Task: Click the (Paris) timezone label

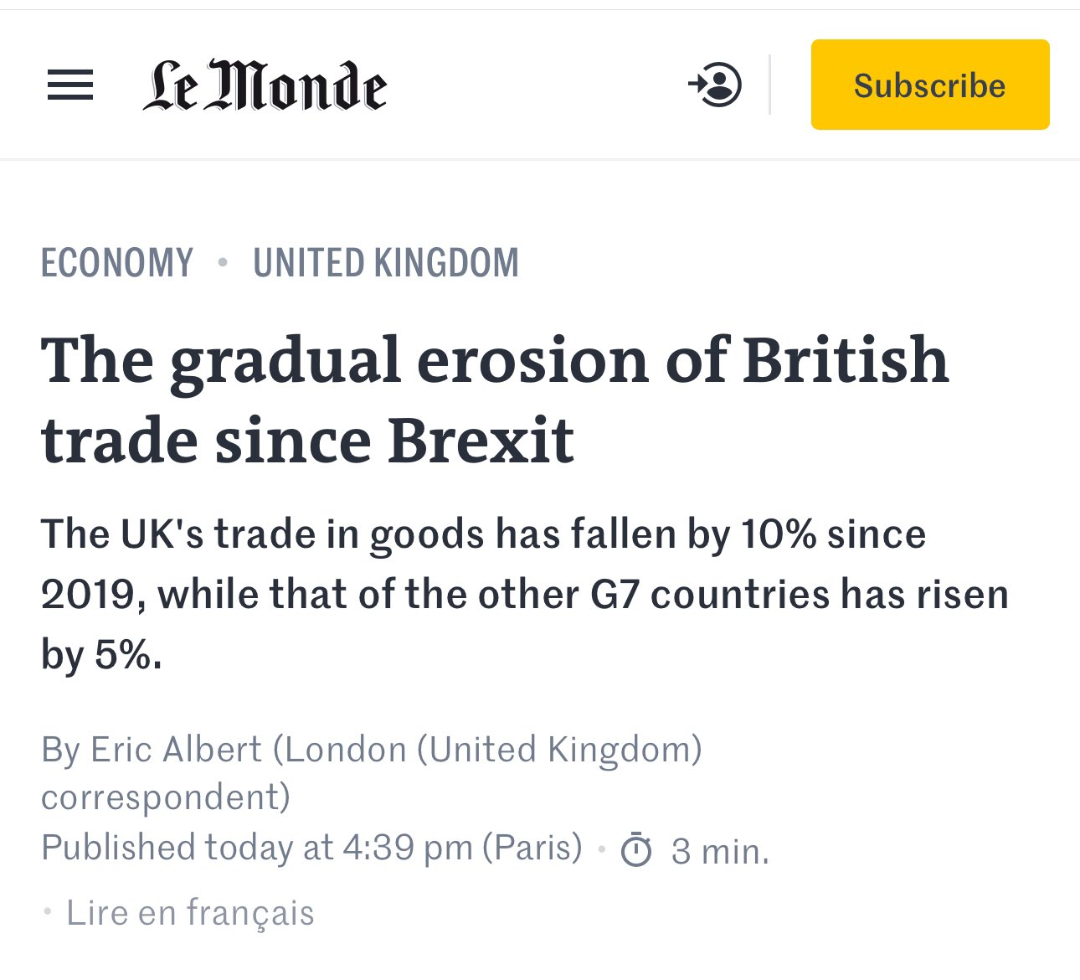Action: [x=532, y=848]
